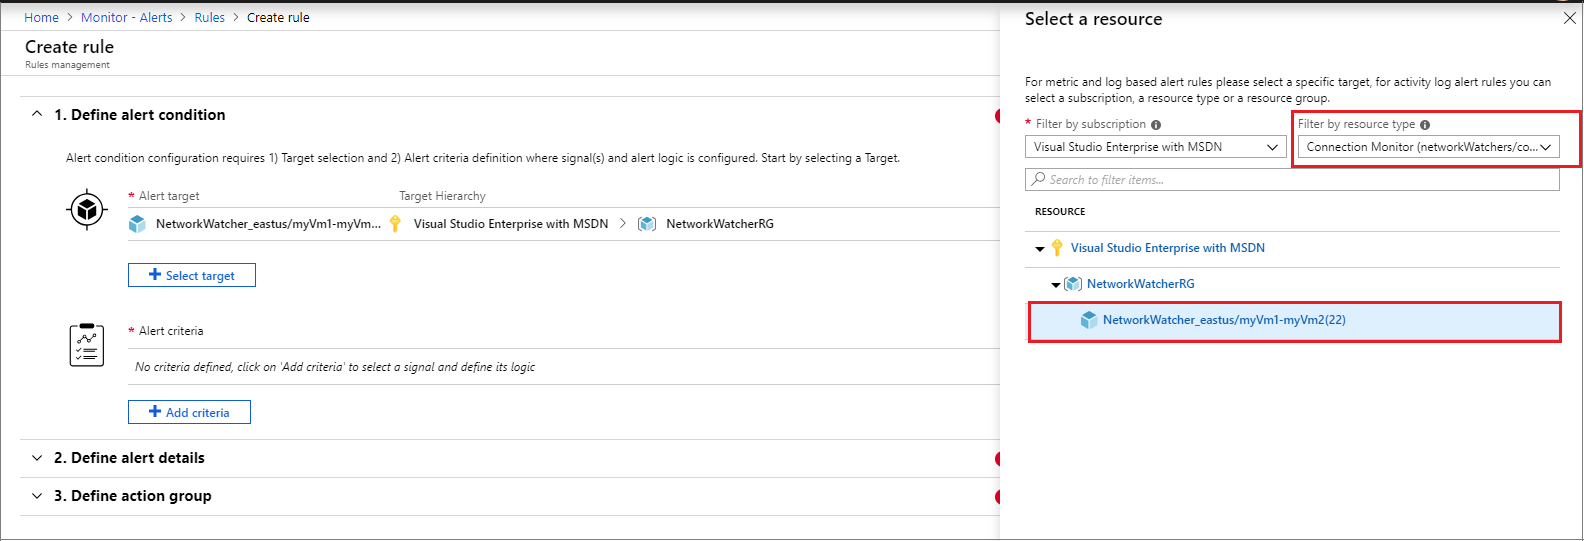This screenshot has height=541, width=1584.
Task: Open the Home breadcrumb link
Action: (41, 18)
